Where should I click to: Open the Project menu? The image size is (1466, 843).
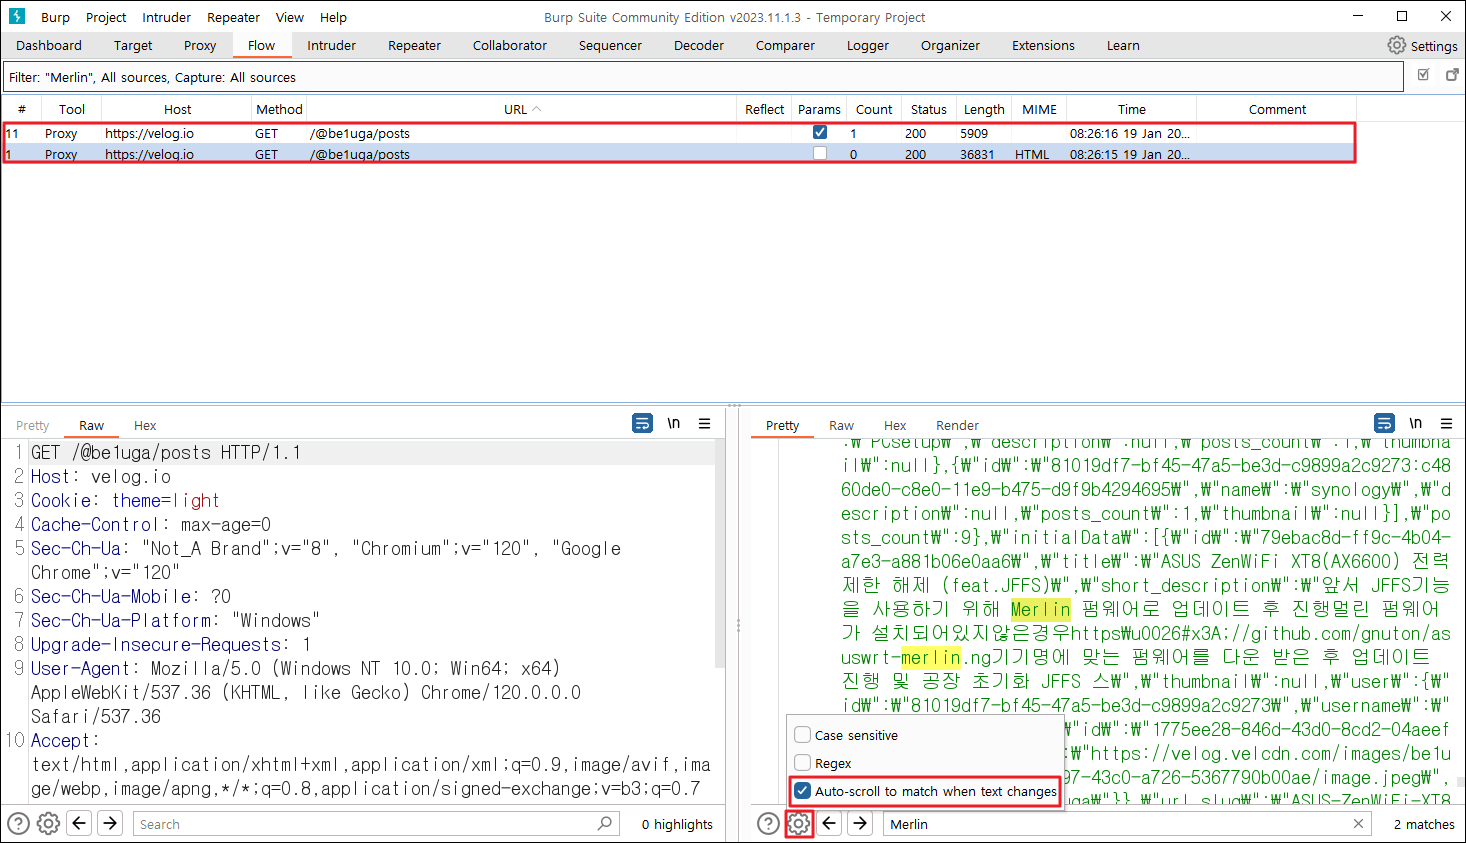pyautogui.click(x=106, y=17)
